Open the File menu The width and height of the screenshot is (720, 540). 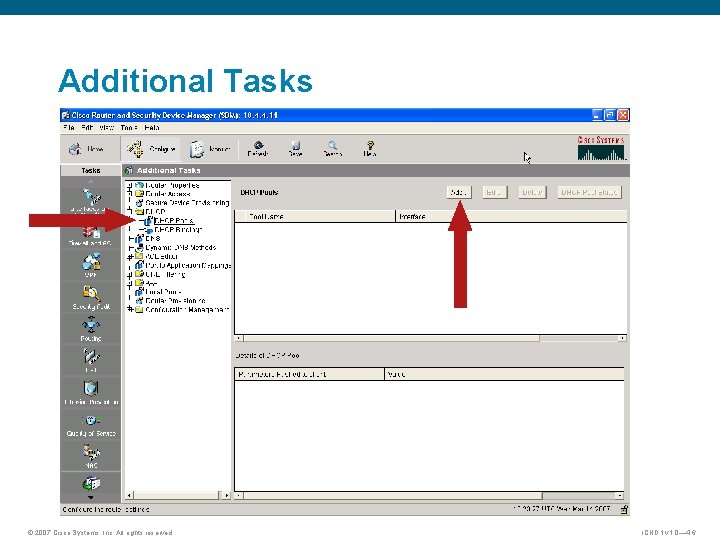click(69, 128)
